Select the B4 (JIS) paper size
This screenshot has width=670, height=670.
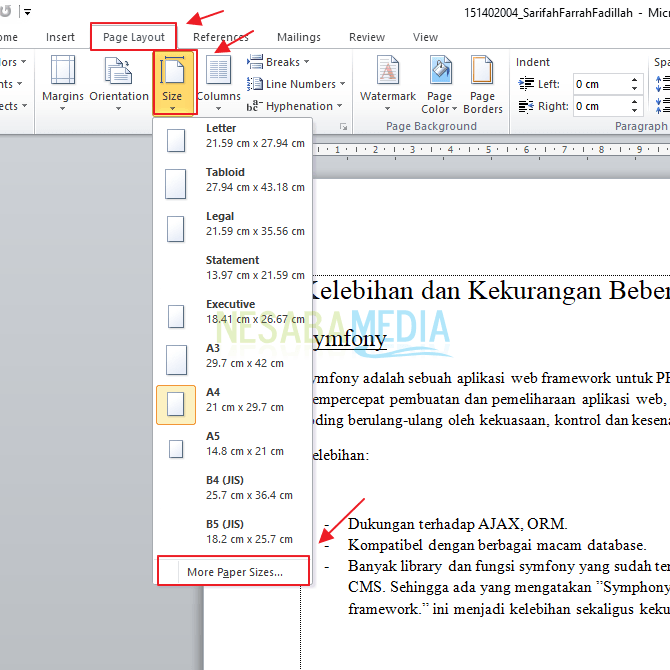[233, 491]
